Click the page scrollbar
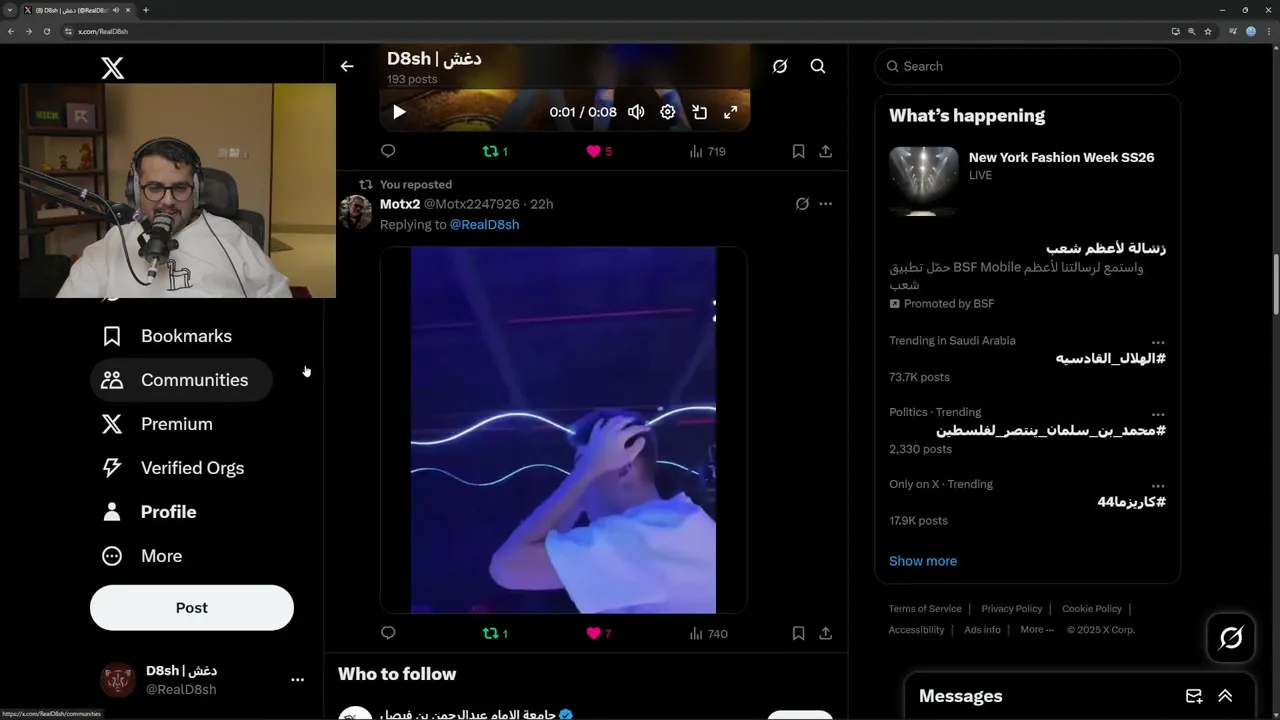This screenshot has height=720, width=1280. 1275,285
